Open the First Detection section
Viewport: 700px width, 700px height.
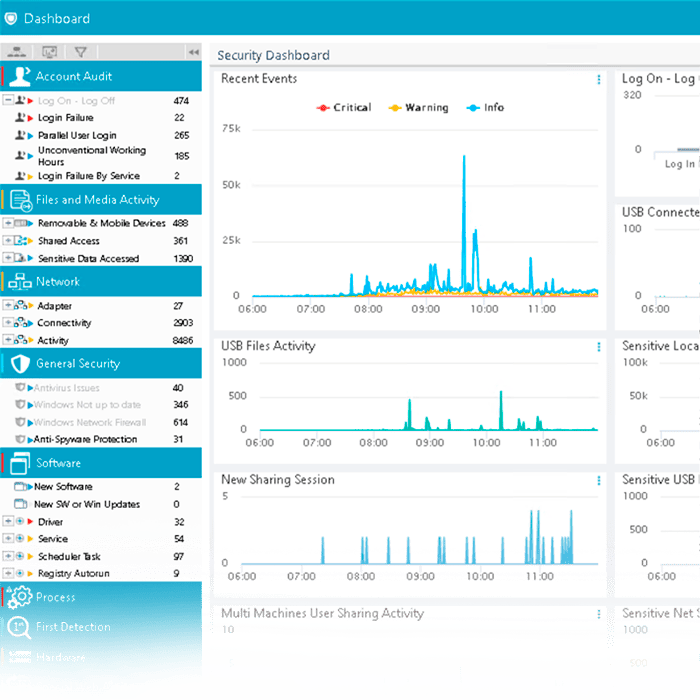(x=100, y=627)
